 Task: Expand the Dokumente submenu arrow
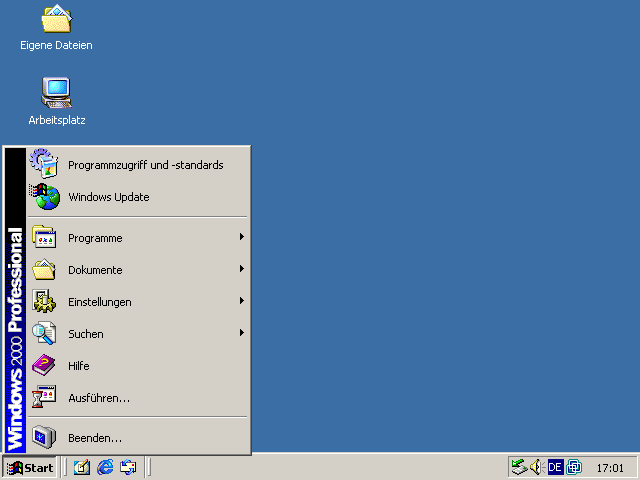[242, 269]
